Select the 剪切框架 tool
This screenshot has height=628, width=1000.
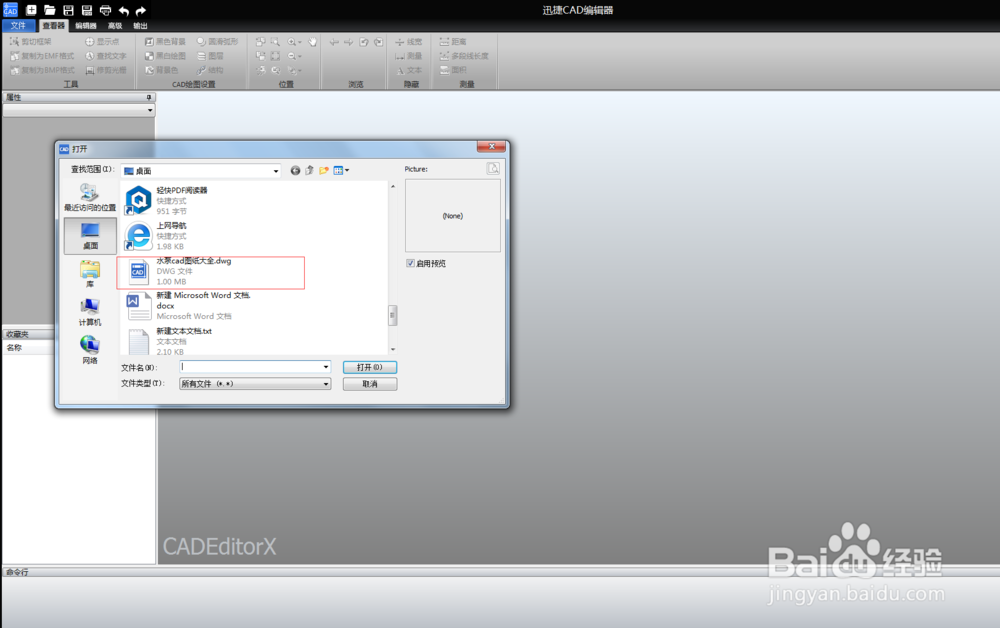pyautogui.click(x=31, y=41)
